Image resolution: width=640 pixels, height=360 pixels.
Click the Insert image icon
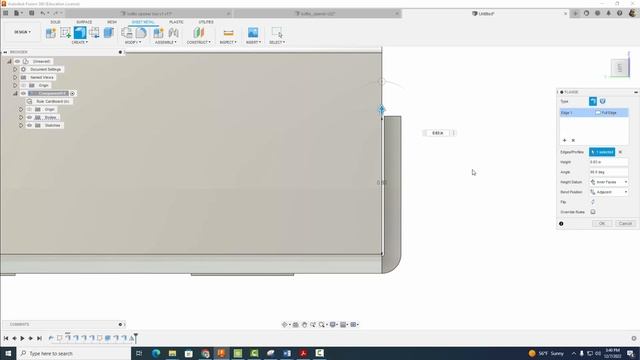tap(253, 33)
